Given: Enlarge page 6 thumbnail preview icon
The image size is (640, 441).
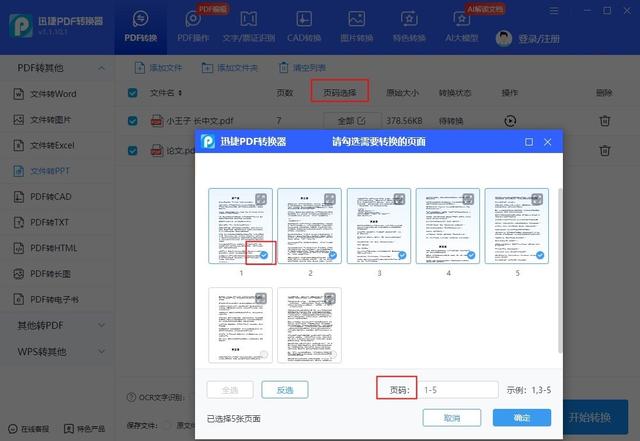Looking at the screenshot, I should [261, 298].
